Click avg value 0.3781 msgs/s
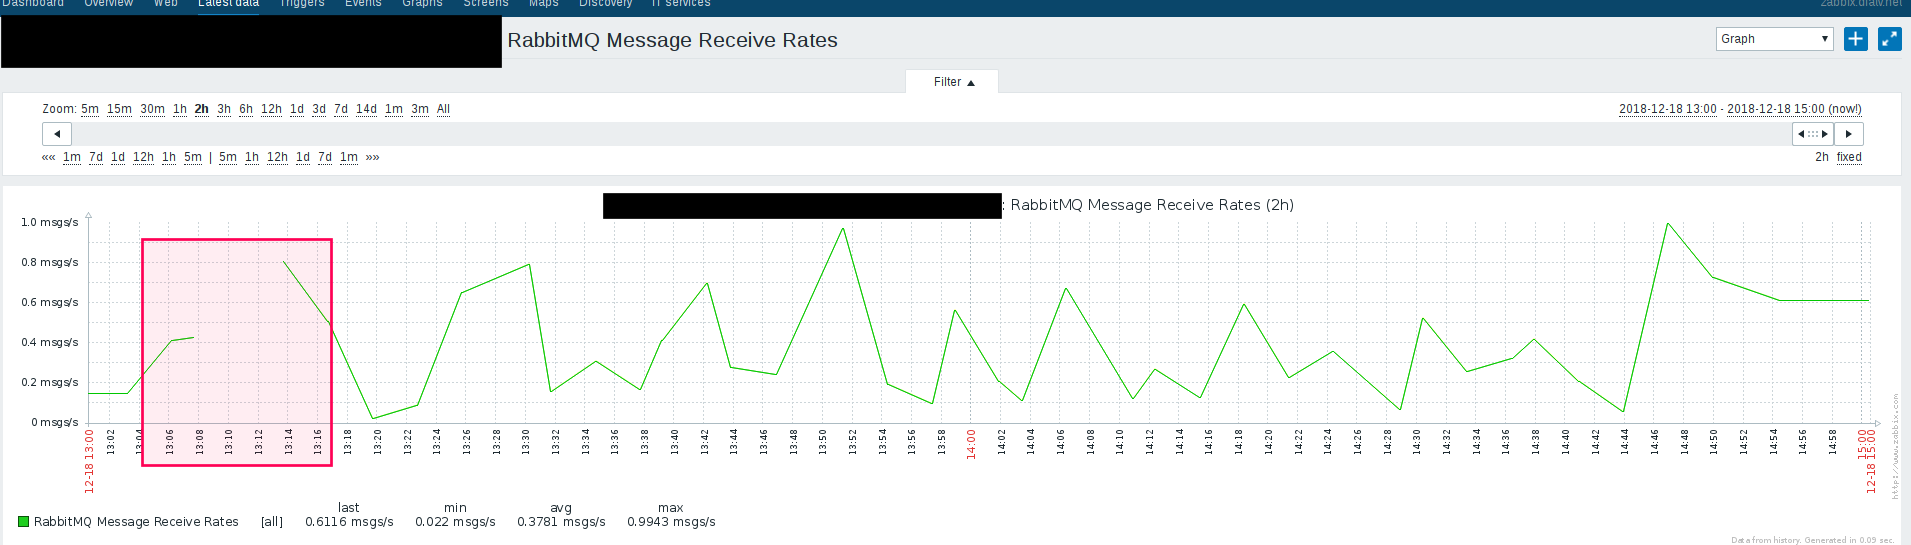Viewport: 1911px width, 545px height. point(561,522)
